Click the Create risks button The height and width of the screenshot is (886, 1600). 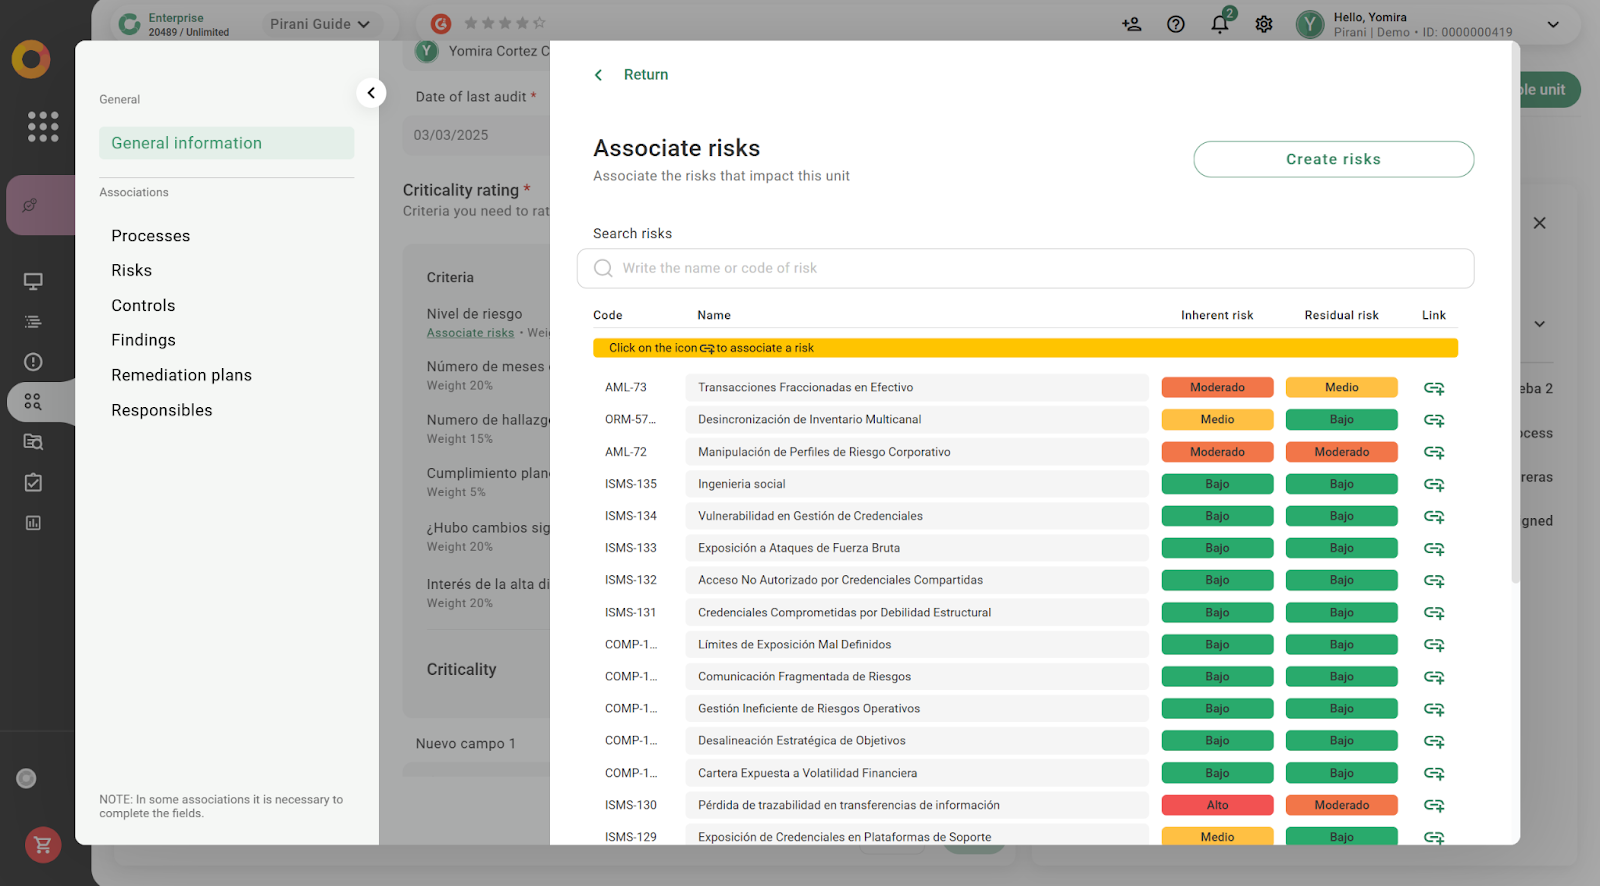(1332, 159)
